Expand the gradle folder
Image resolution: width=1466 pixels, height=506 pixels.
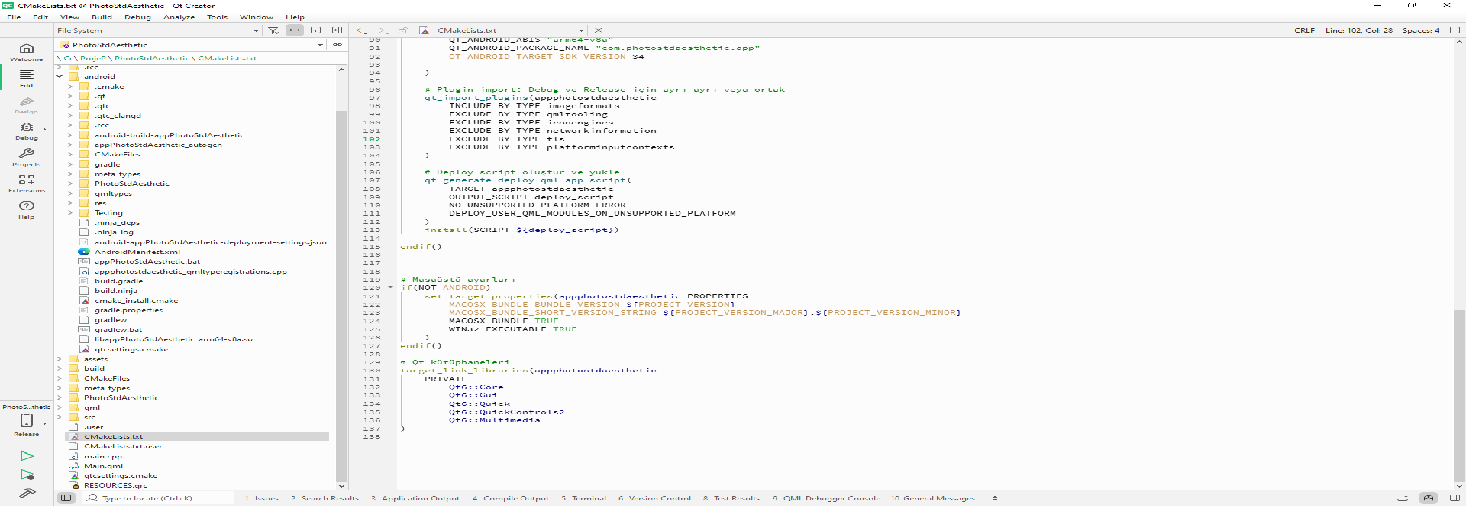(71, 164)
